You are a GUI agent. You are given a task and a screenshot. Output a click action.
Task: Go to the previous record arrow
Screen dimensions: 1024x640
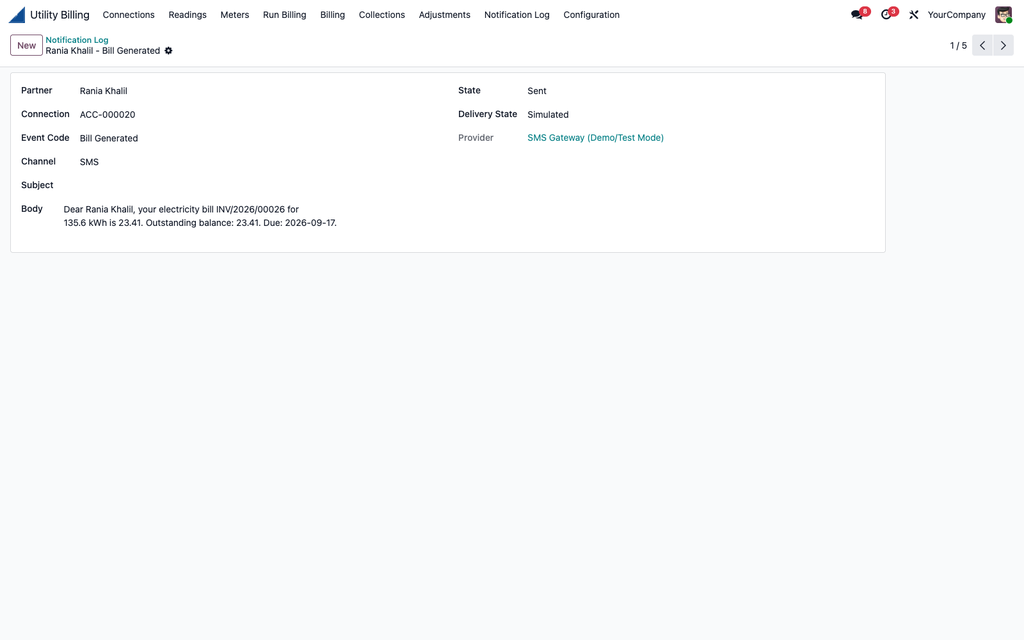coord(982,45)
